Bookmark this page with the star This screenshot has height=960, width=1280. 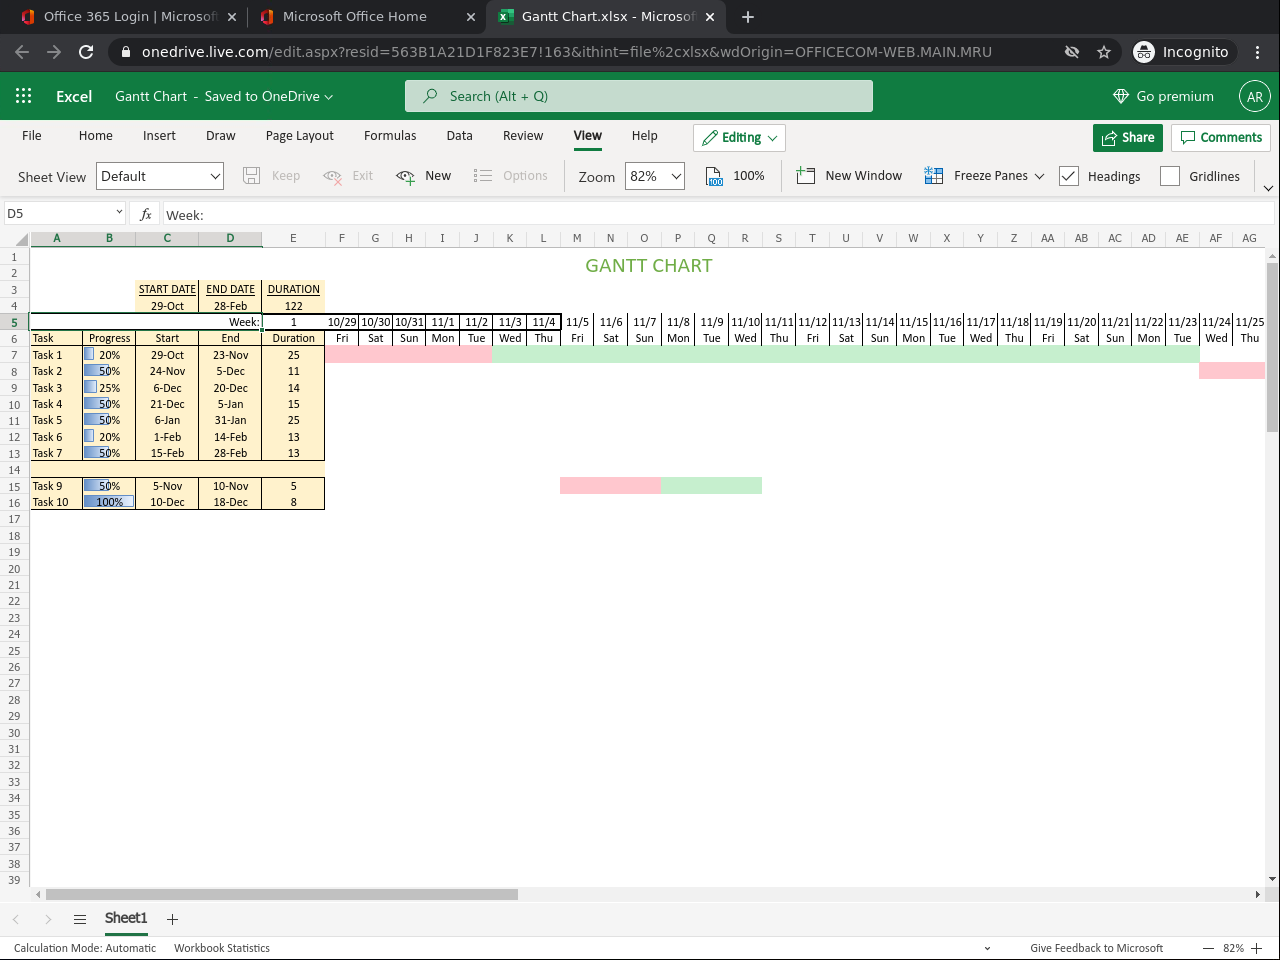[x=1104, y=52]
